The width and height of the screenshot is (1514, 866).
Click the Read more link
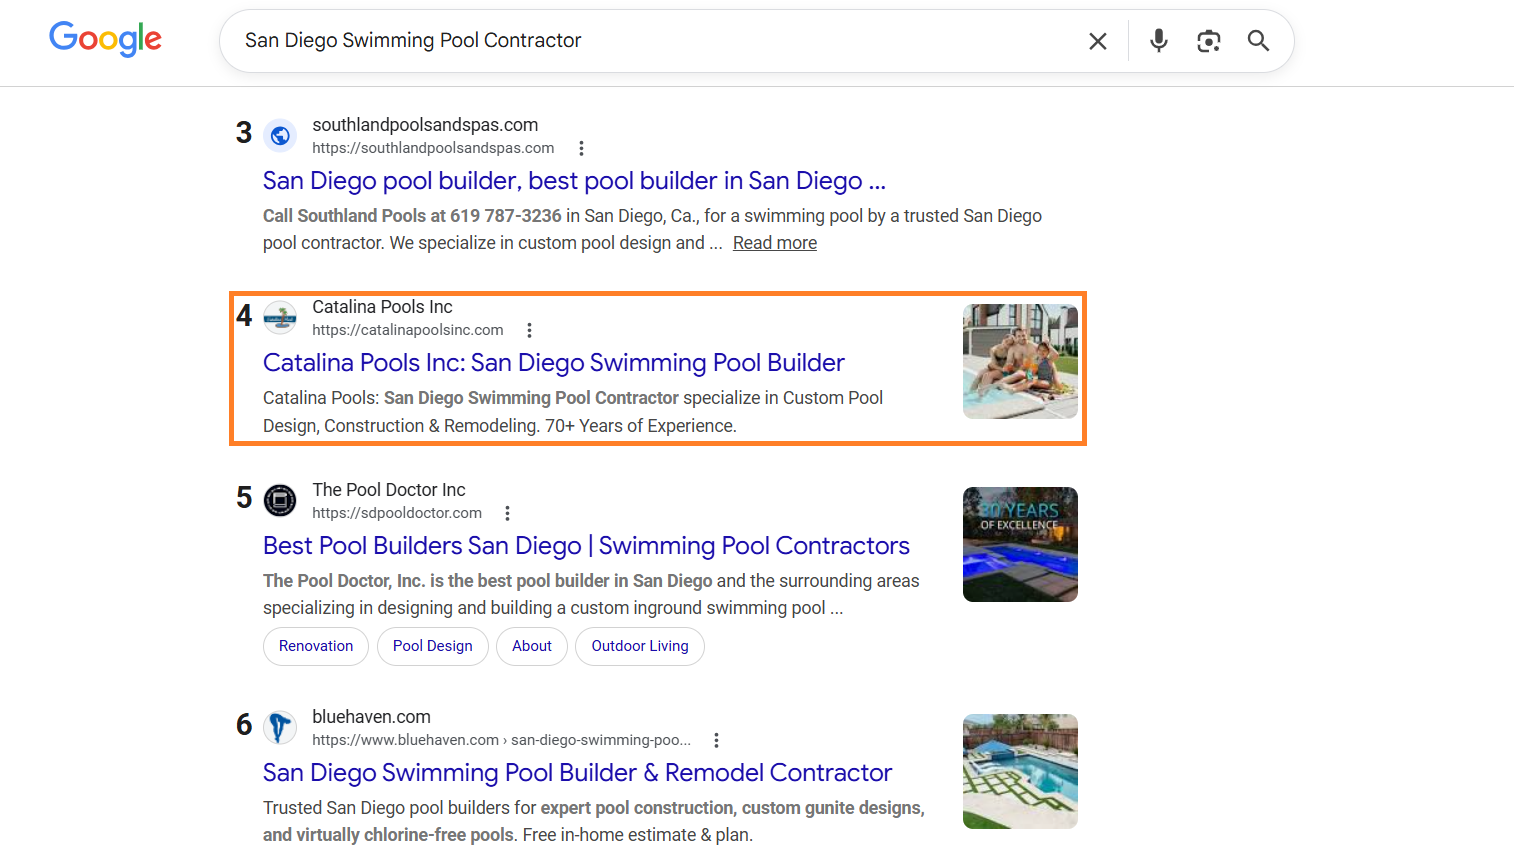774,243
